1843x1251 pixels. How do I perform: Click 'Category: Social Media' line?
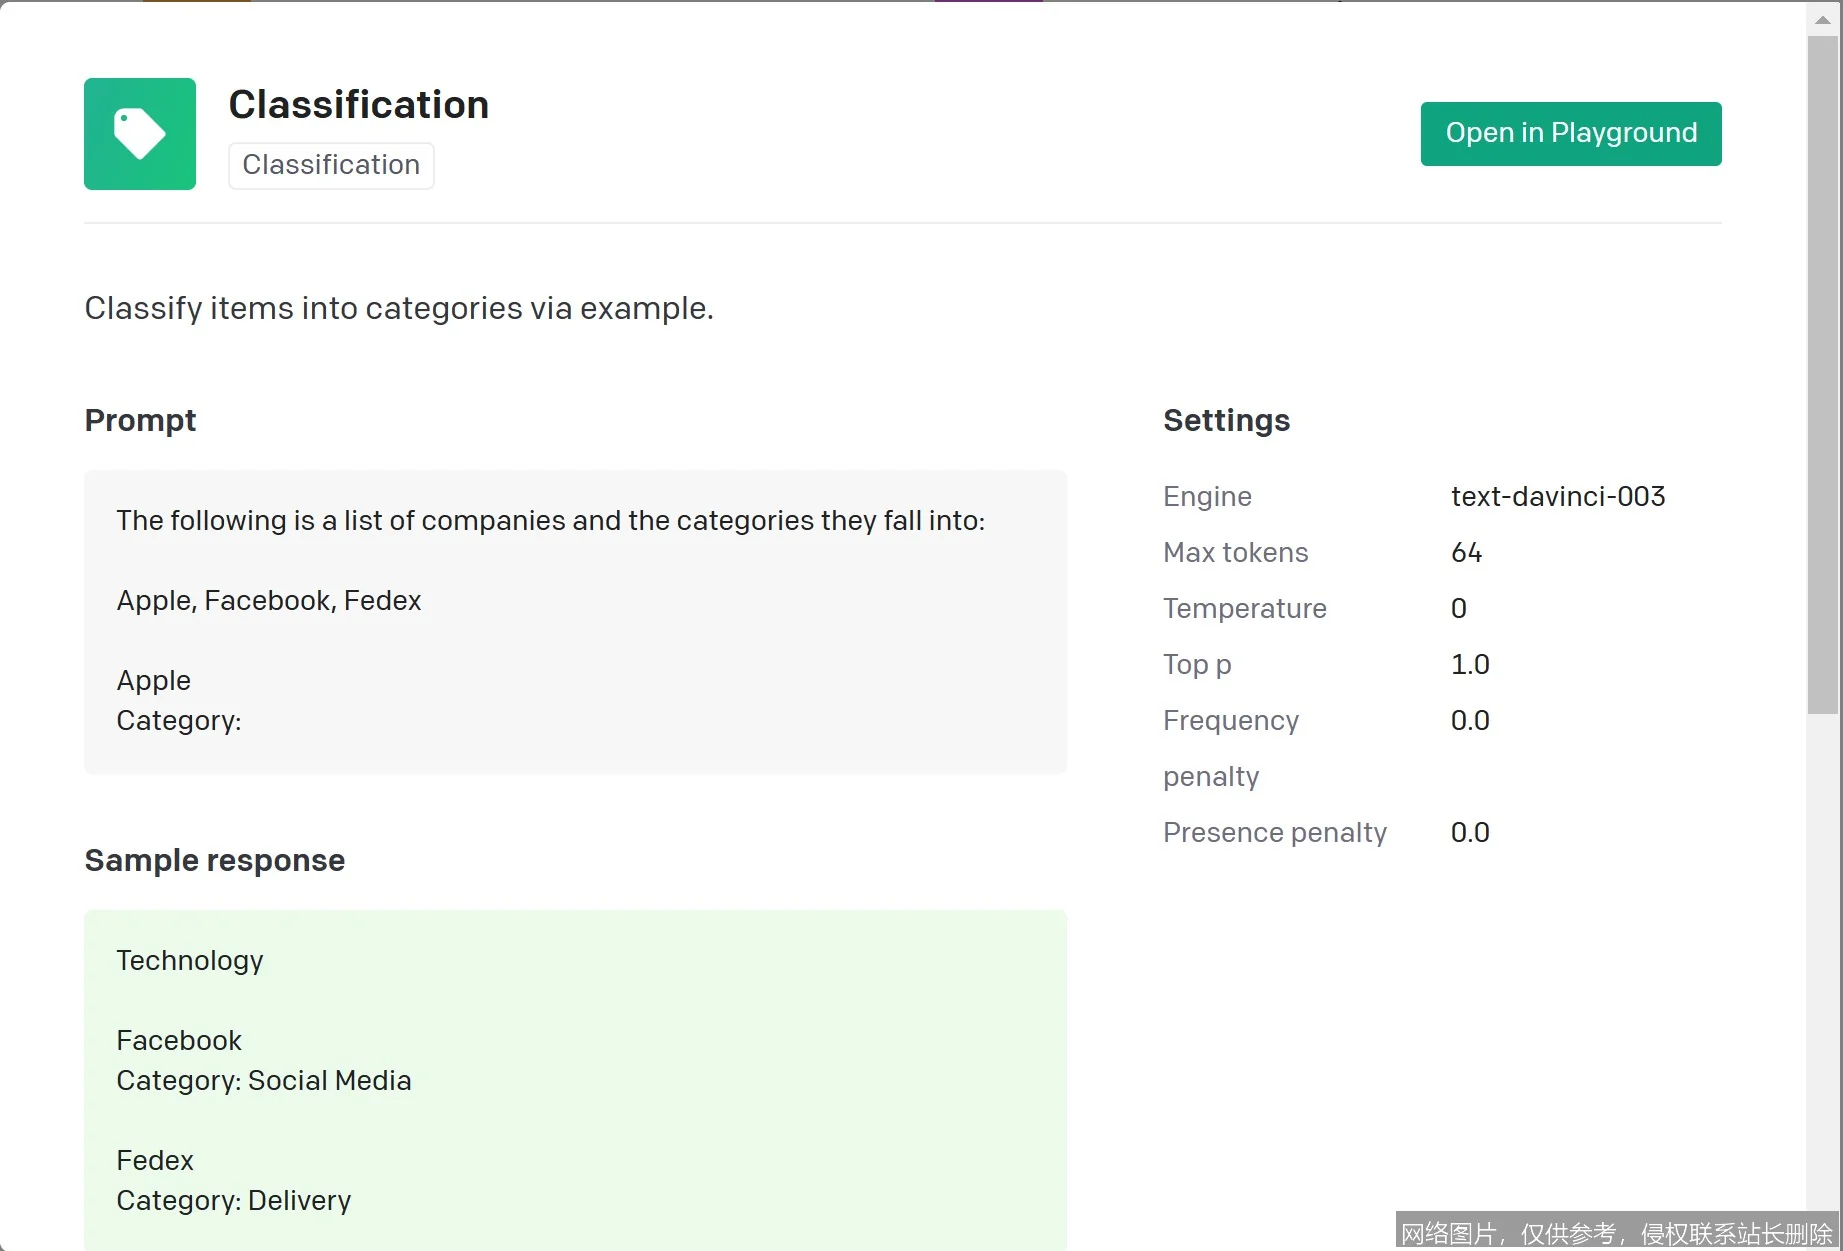(x=264, y=1081)
